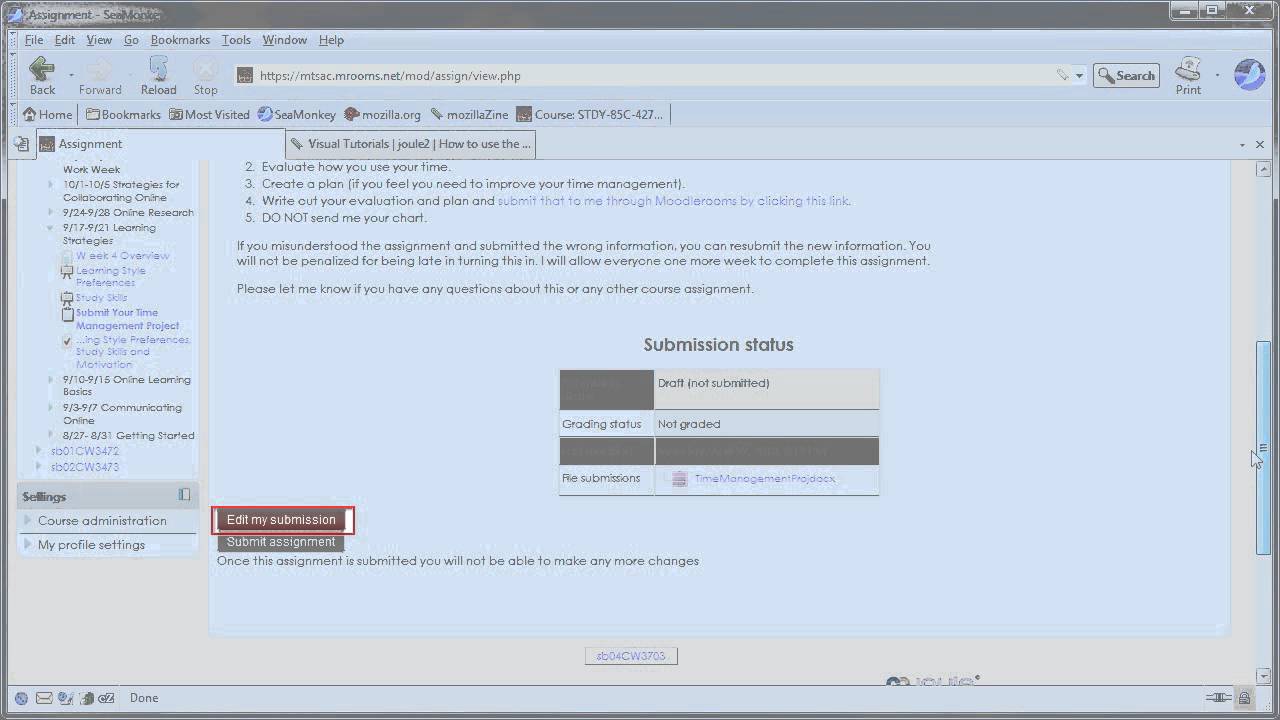Image resolution: width=1280 pixels, height=720 pixels.
Task: Click the sb04CW3703 link at page bottom
Action: point(631,656)
